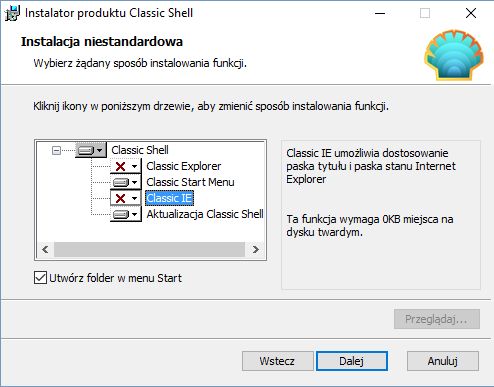Collapse the Classic Shell tree node
This screenshot has height=387, width=494.
[56, 150]
